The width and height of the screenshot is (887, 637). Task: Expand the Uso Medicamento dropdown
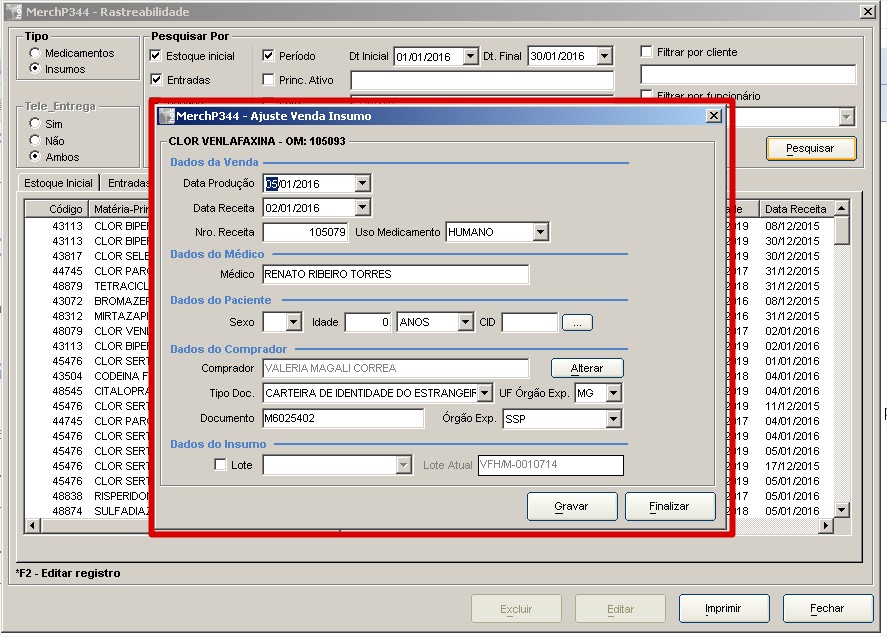[x=540, y=232]
